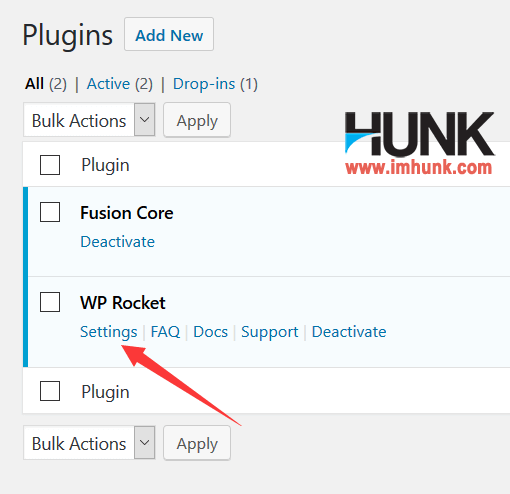The height and width of the screenshot is (494, 510).
Task: Tick the Fusion Core checkbox
Action: (50, 212)
